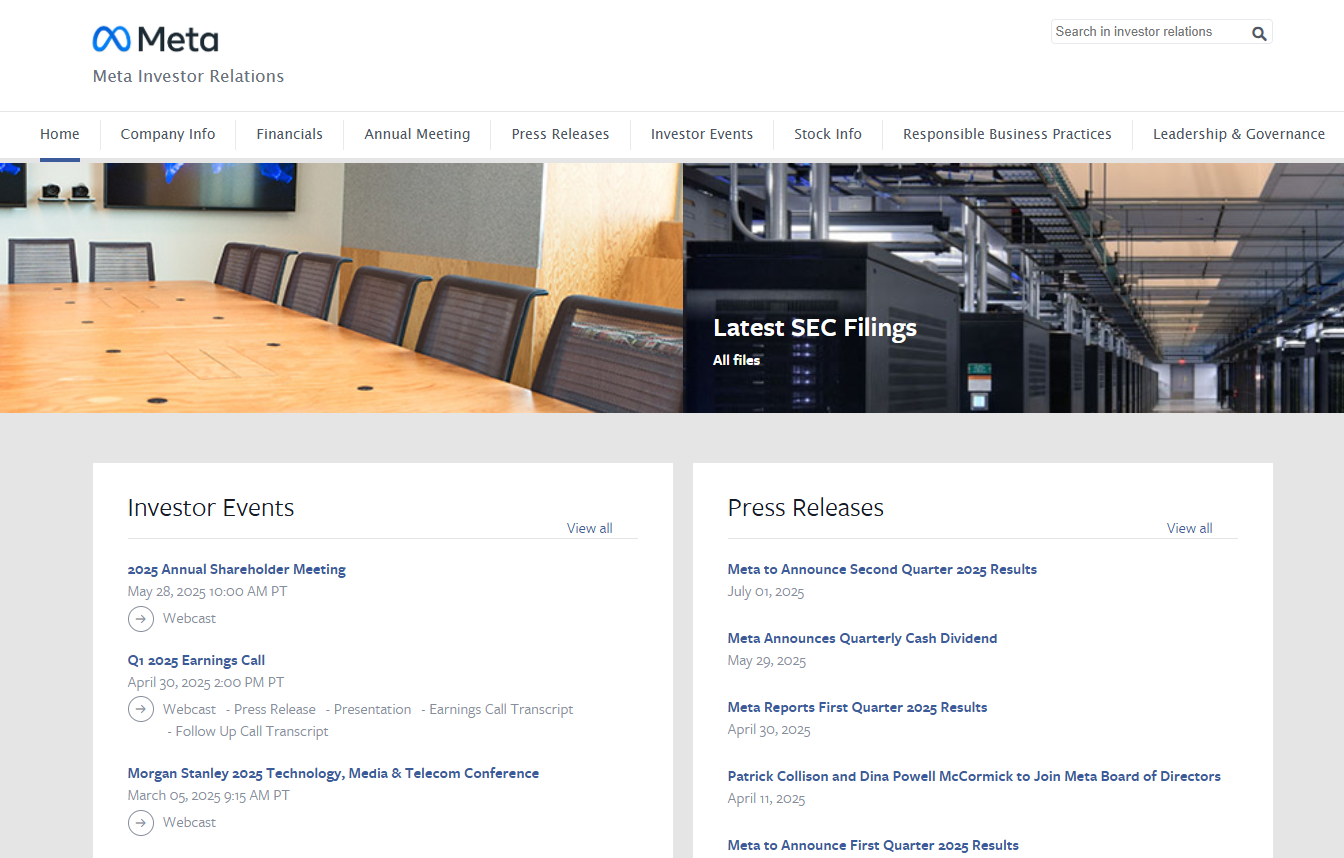Open Meta Announces Quarterly Cash Dividend release

pos(862,638)
